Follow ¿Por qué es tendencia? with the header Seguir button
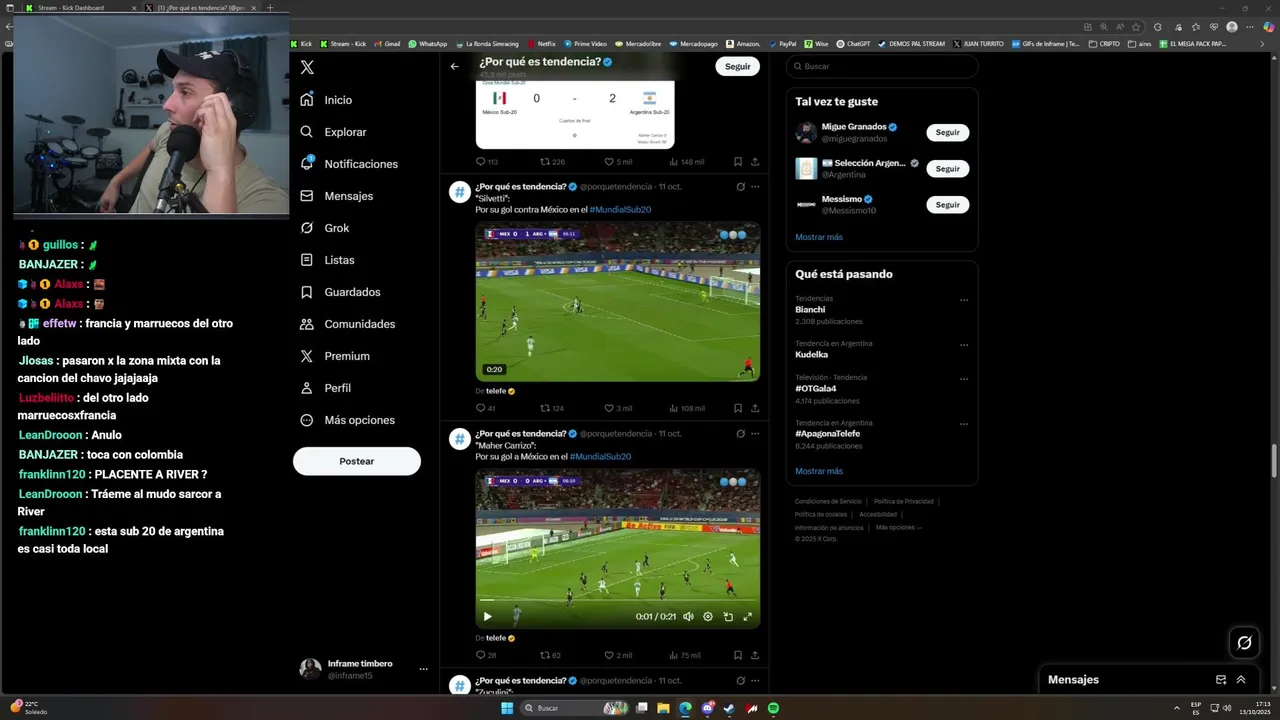Screen dimensions: 1280x720 point(737,66)
